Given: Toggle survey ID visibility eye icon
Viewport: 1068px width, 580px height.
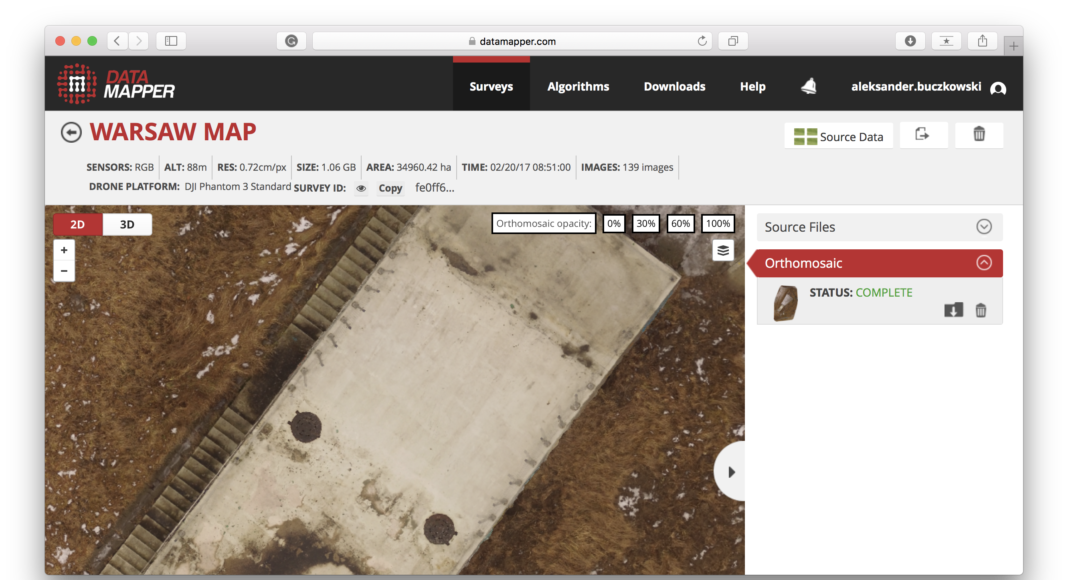Looking at the screenshot, I should (361, 188).
